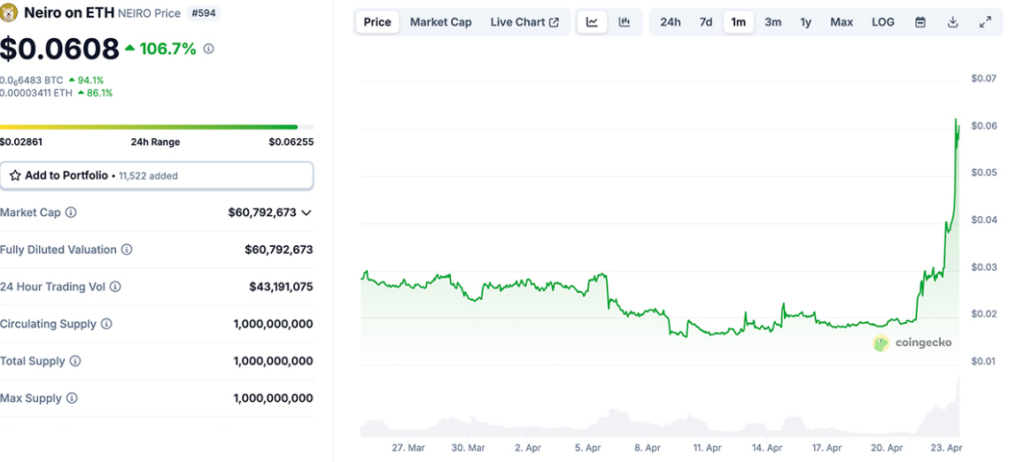This screenshot has height=462, width=1024.
Task: Click the star icon in Add to Portfolio
Action: (x=15, y=176)
